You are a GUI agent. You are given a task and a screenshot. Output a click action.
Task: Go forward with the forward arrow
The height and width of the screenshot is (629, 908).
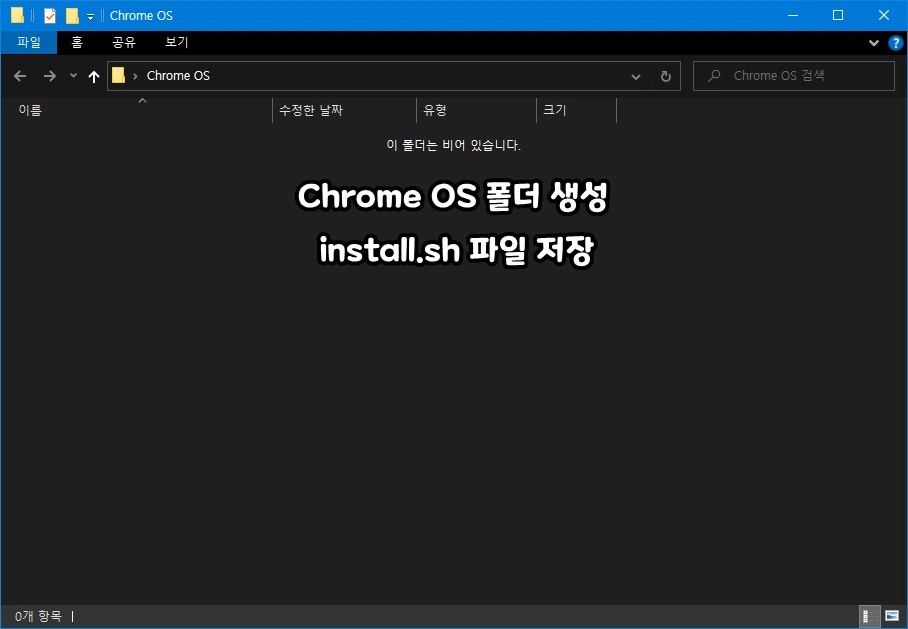50,76
